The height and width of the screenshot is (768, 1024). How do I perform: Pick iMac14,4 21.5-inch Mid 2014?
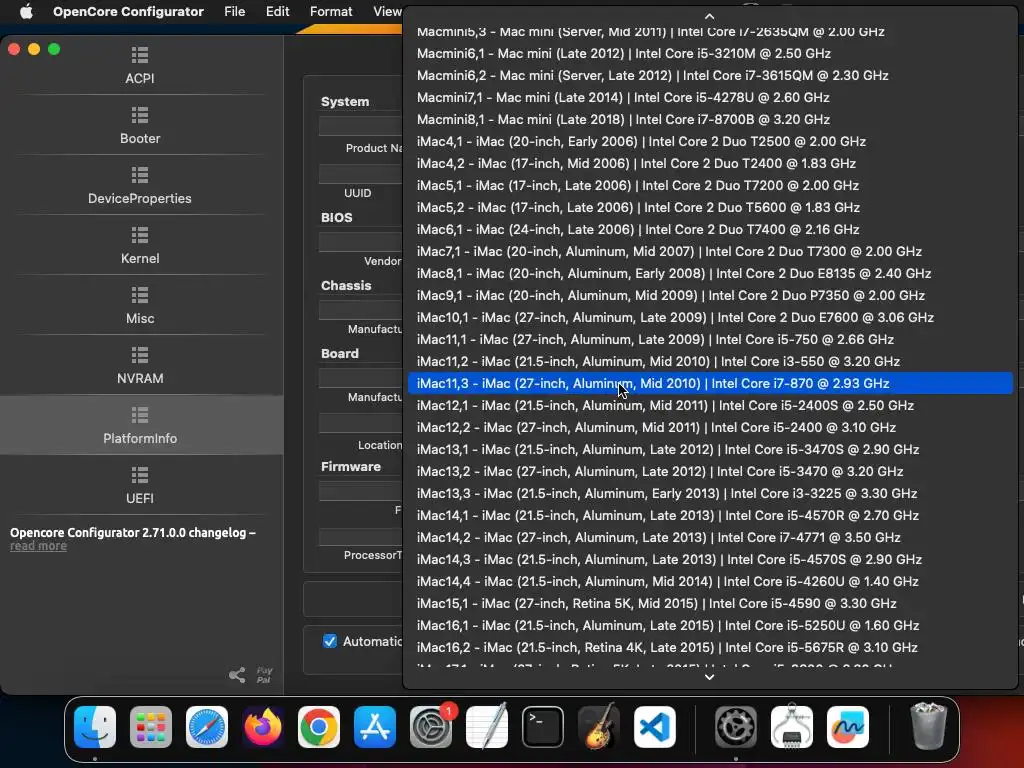coord(710,581)
